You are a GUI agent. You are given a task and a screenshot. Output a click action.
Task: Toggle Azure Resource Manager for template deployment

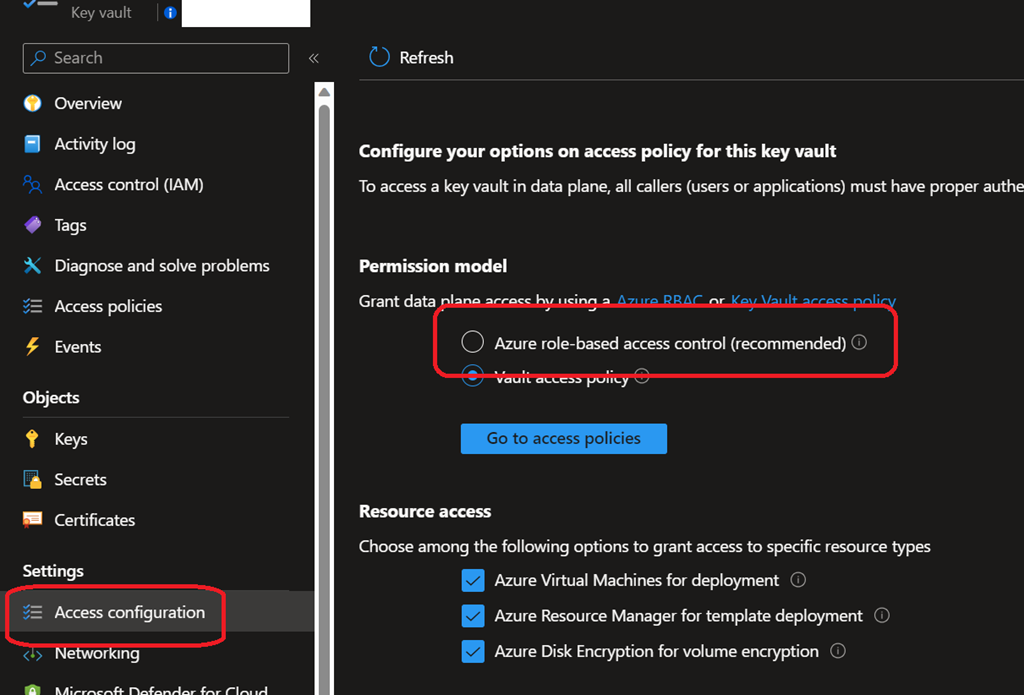tap(473, 616)
